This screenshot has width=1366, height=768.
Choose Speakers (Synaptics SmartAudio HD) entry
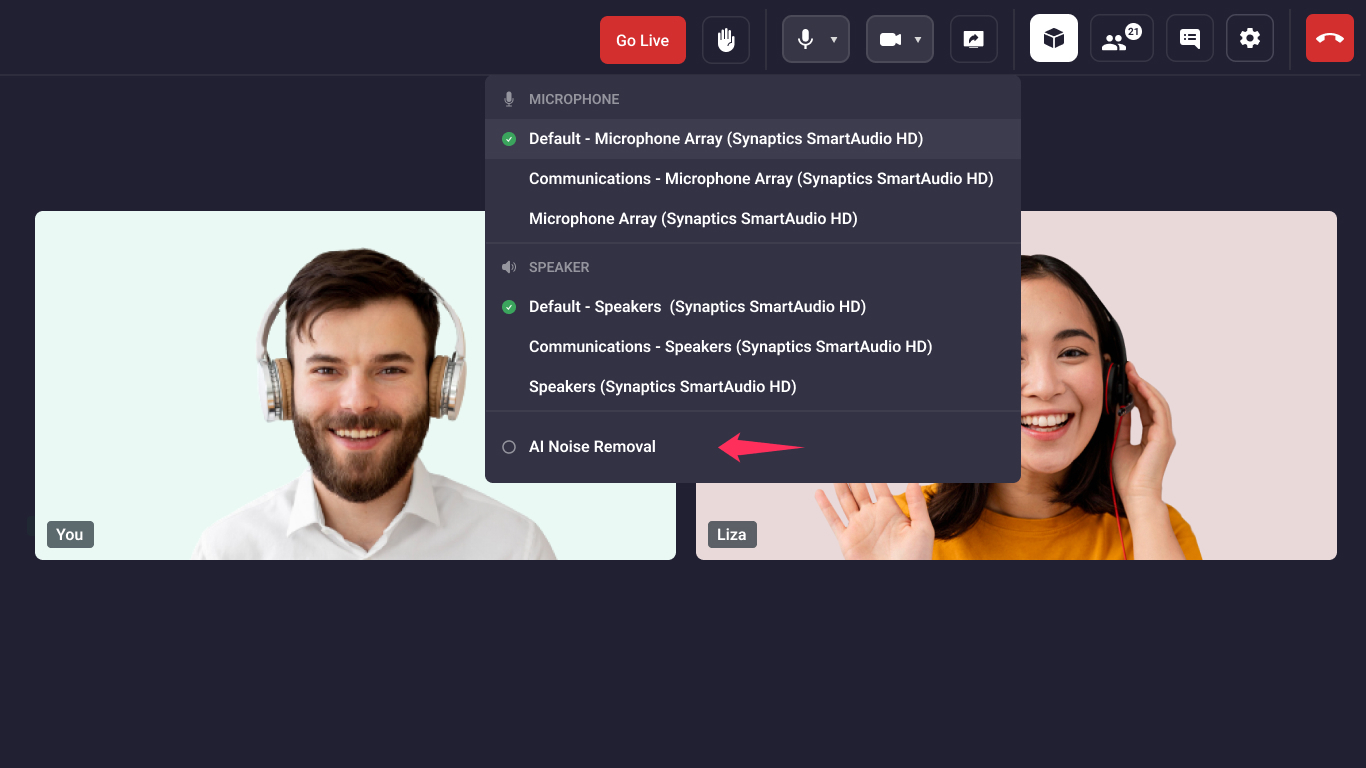click(x=753, y=387)
